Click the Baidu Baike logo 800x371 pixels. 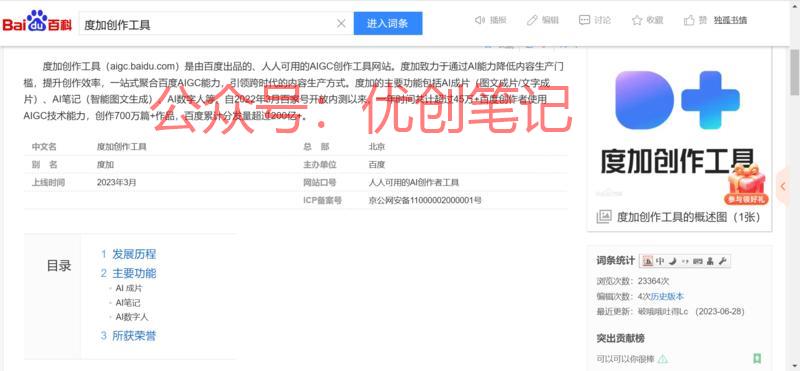37,22
